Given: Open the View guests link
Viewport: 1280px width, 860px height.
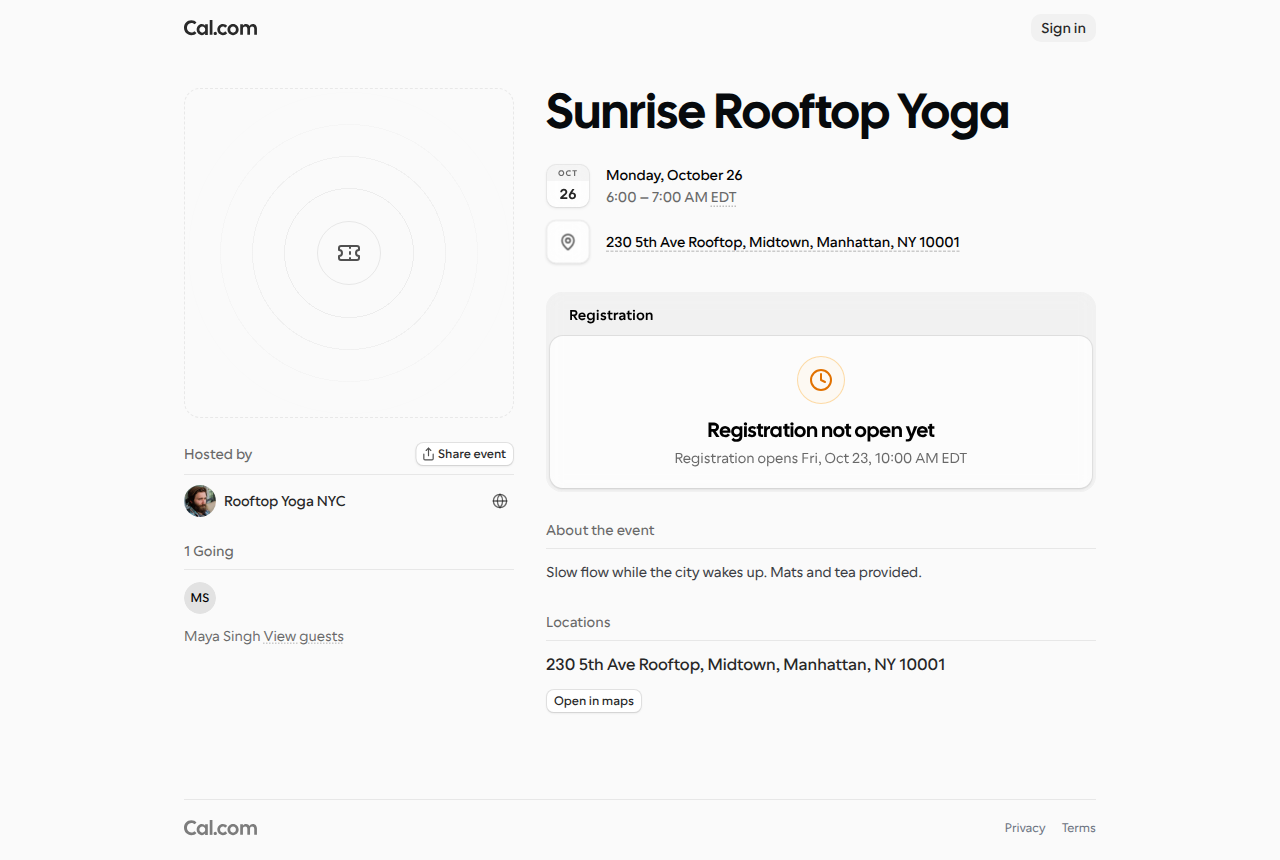Looking at the screenshot, I should coord(304,636).
